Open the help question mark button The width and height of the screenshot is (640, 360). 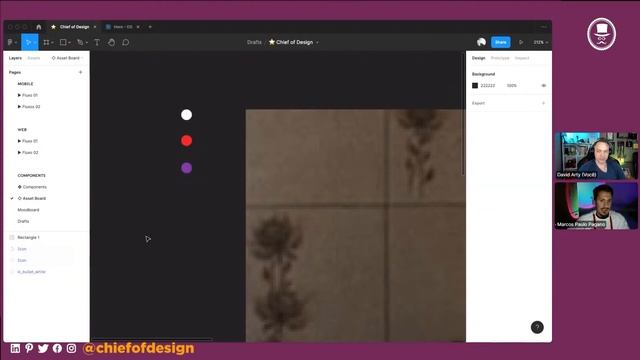537,327
